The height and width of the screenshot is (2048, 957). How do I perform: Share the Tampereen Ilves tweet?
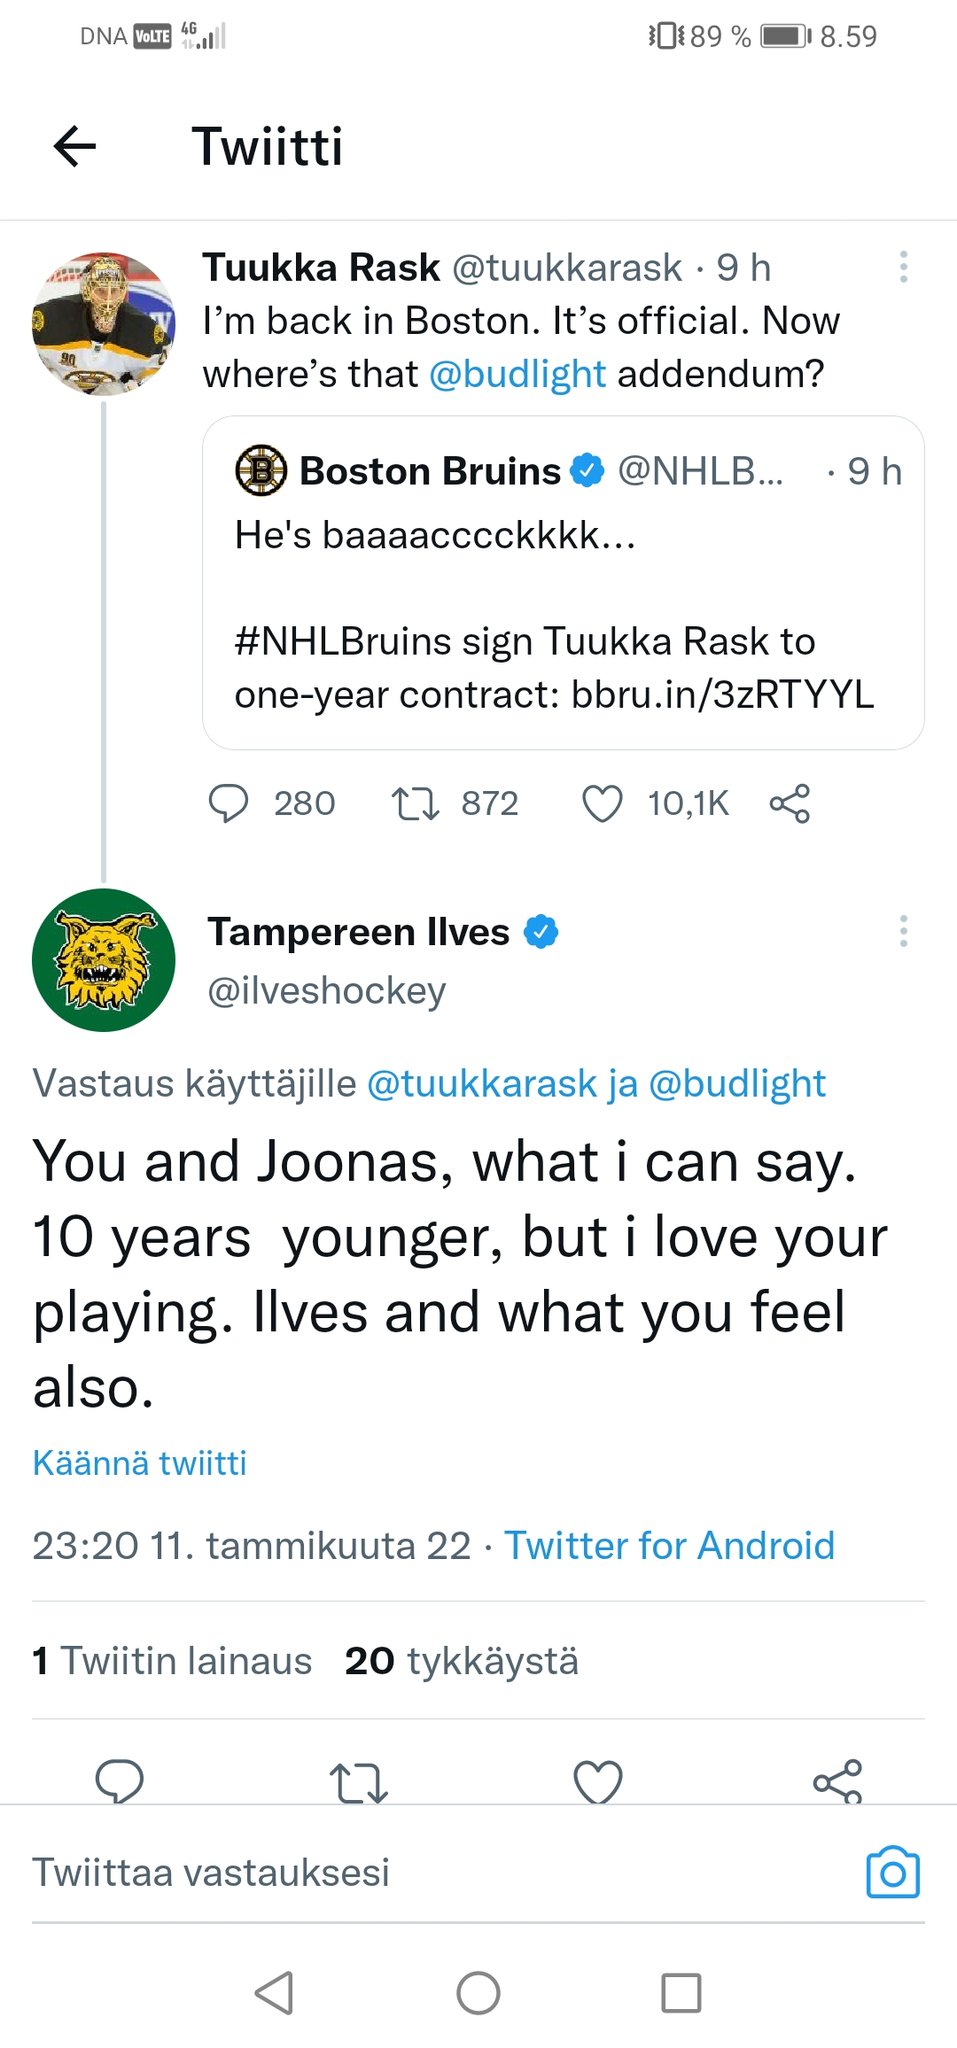837,1781
